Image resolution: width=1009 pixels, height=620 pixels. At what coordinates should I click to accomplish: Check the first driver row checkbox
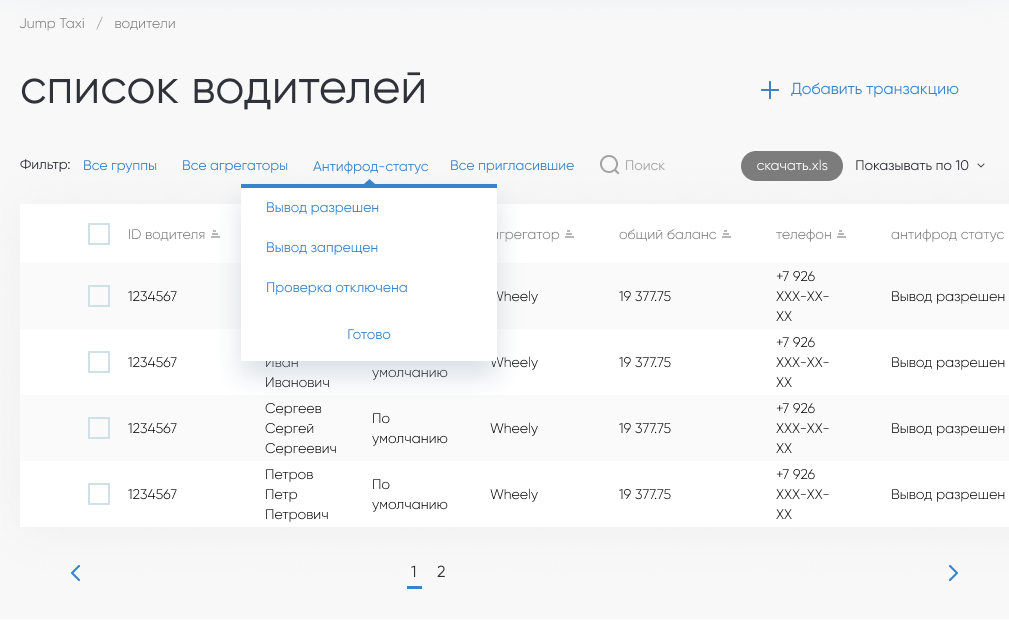click(x=99, y=296)
